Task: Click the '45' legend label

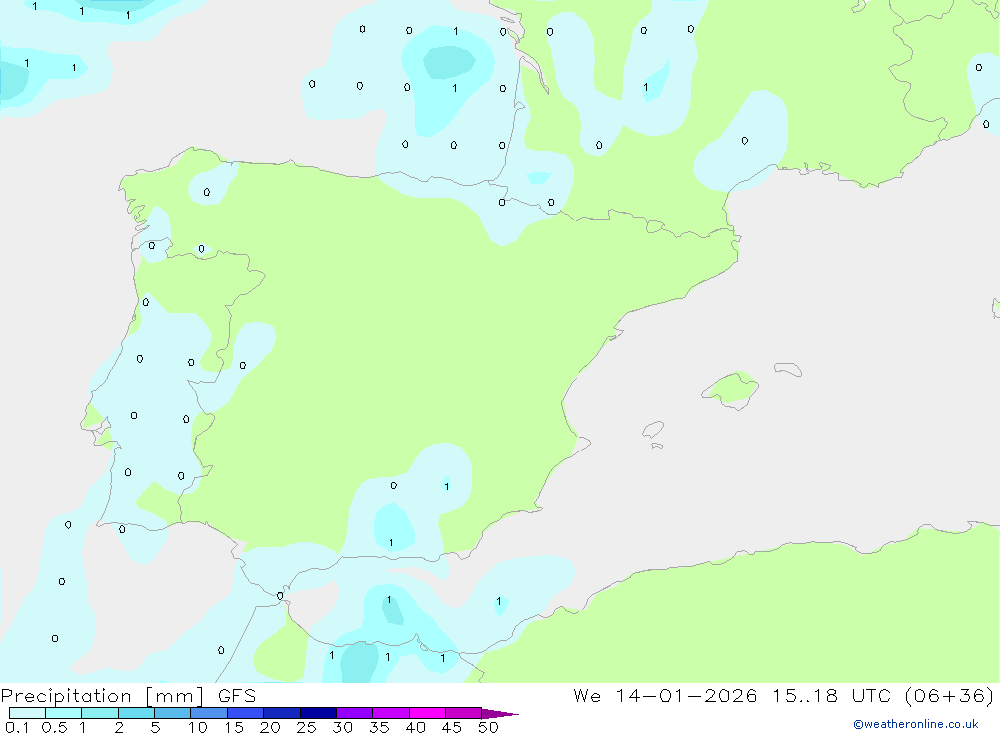Action: (x=452, y=727)
